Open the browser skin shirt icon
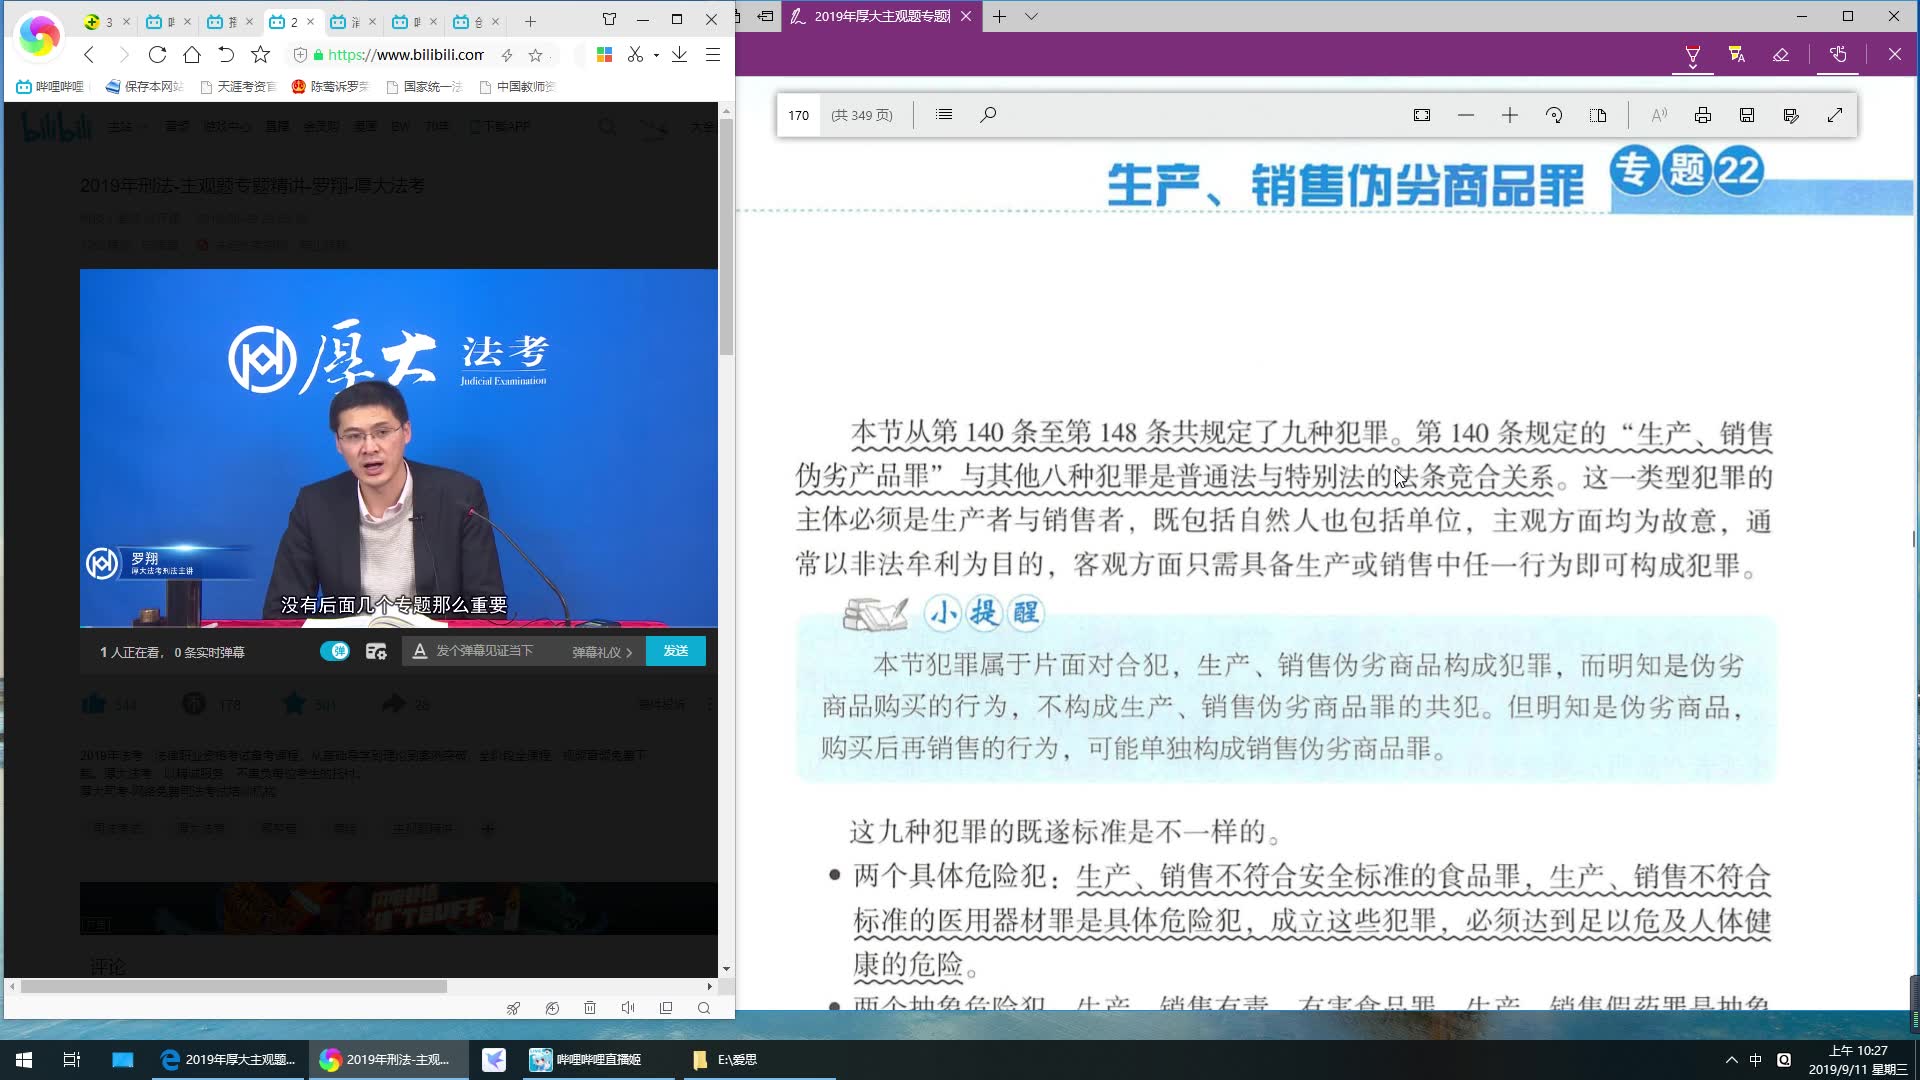 pos(609,19)
